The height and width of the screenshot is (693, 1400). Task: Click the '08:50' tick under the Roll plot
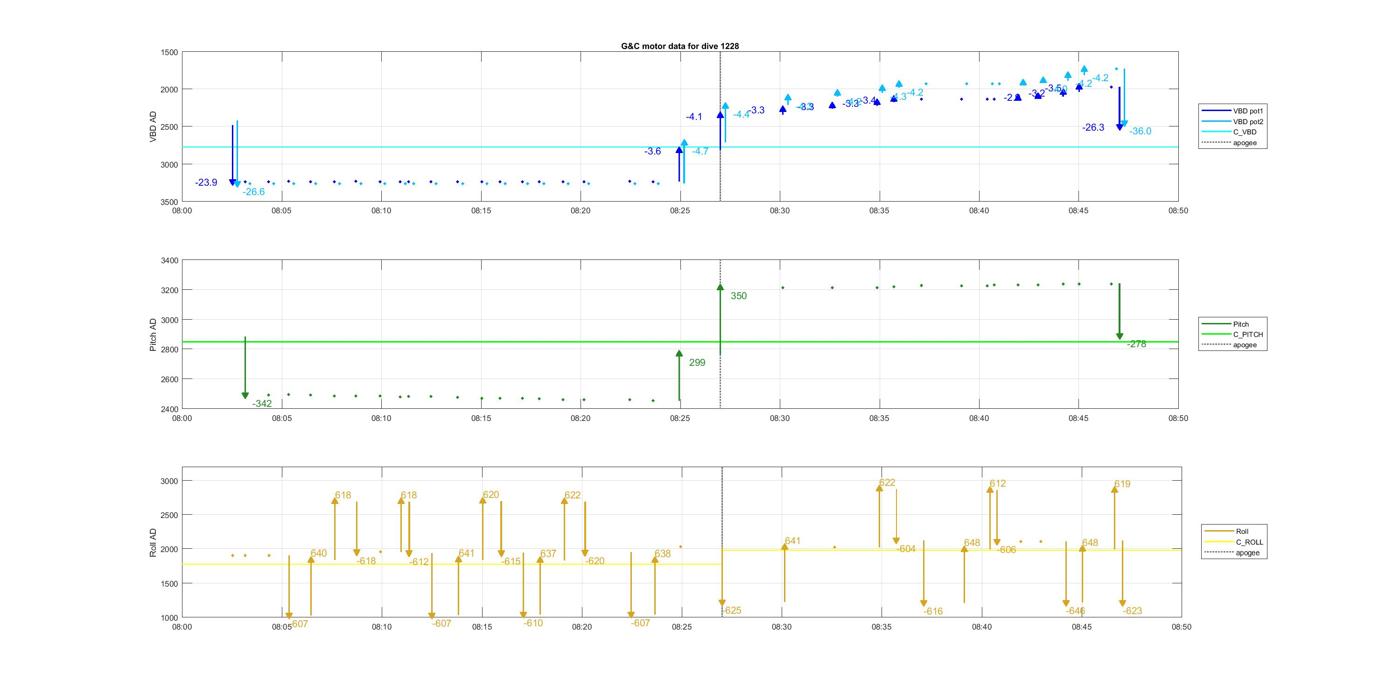(x=1181, y=628)
